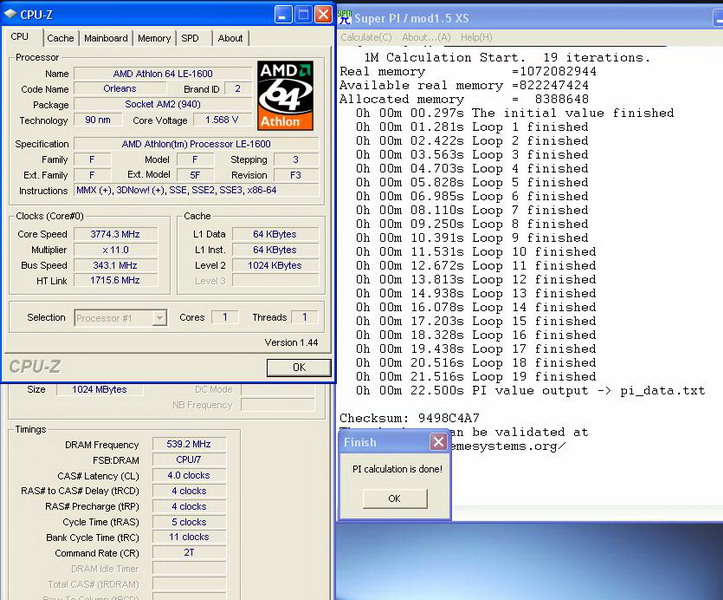
Task: Switch to the Cache tab in CPU-Z
Action: (60, 38)
